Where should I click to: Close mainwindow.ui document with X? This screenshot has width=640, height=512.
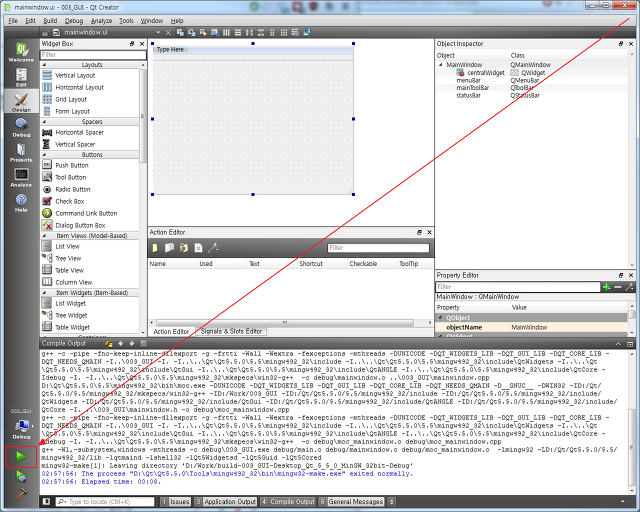click(x=168, y=32)
